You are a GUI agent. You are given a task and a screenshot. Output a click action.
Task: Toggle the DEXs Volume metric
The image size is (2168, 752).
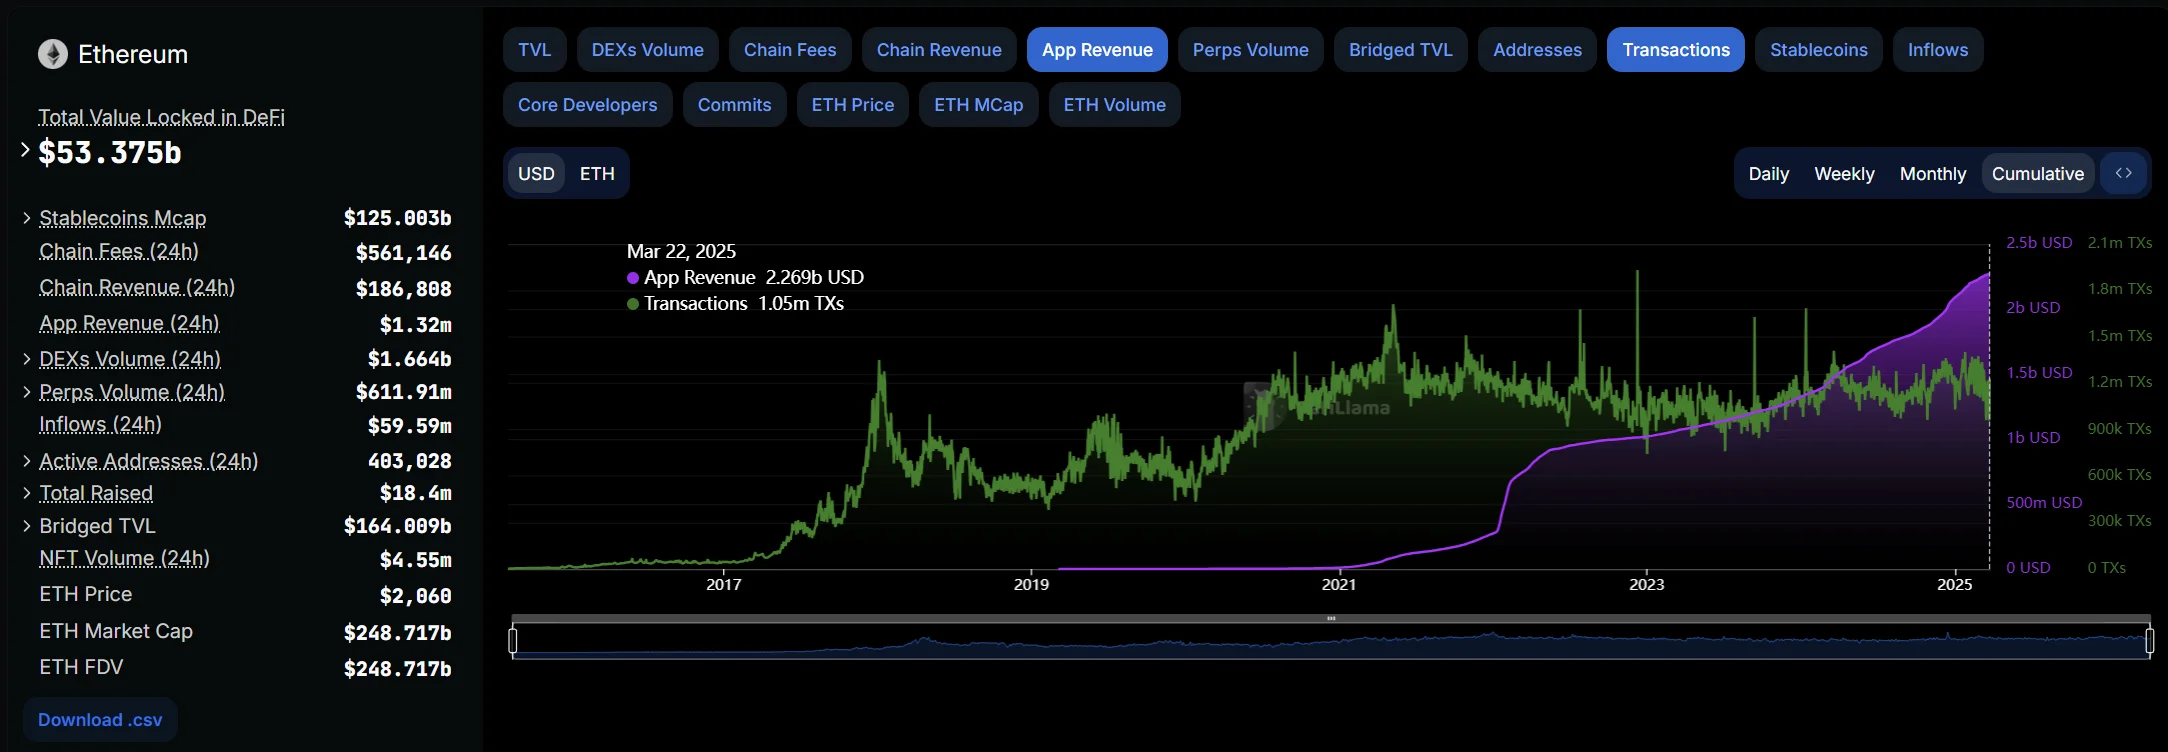pos(647,50)
